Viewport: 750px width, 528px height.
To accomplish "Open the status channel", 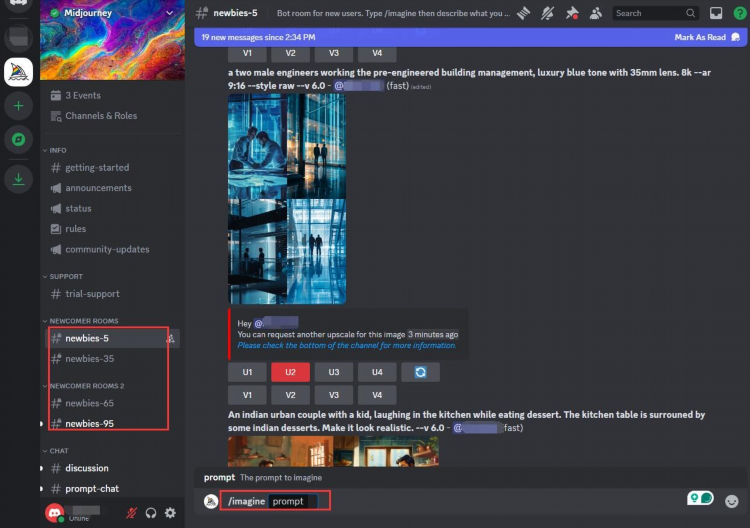I will tap(112, 209).
